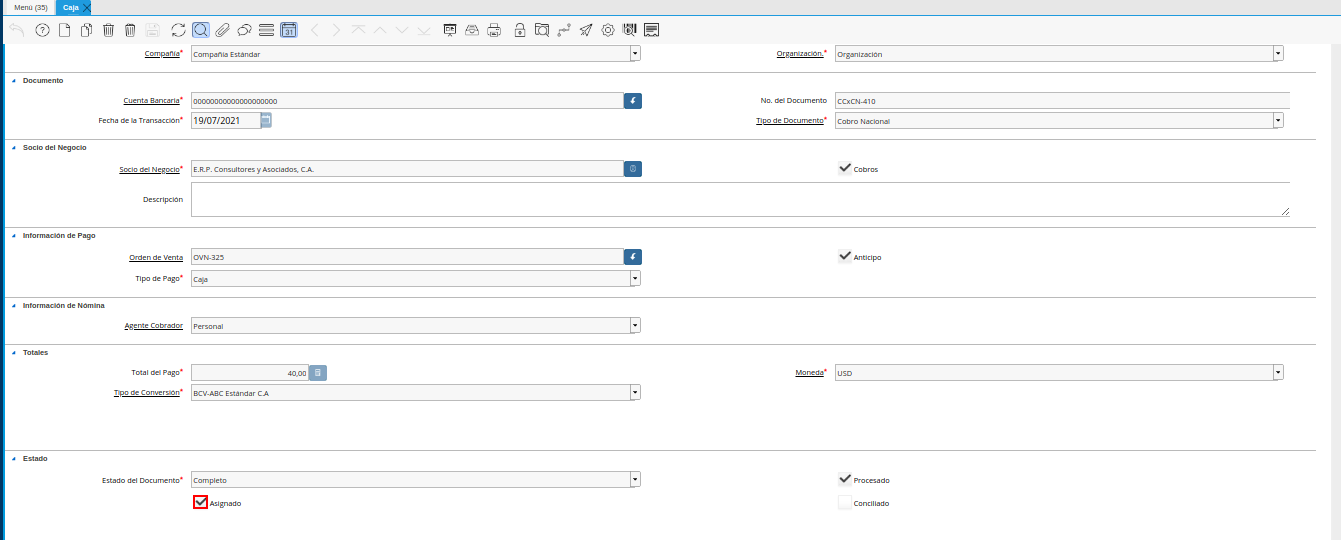Click the undo arrow icon at toolbar start

point(17,30)
